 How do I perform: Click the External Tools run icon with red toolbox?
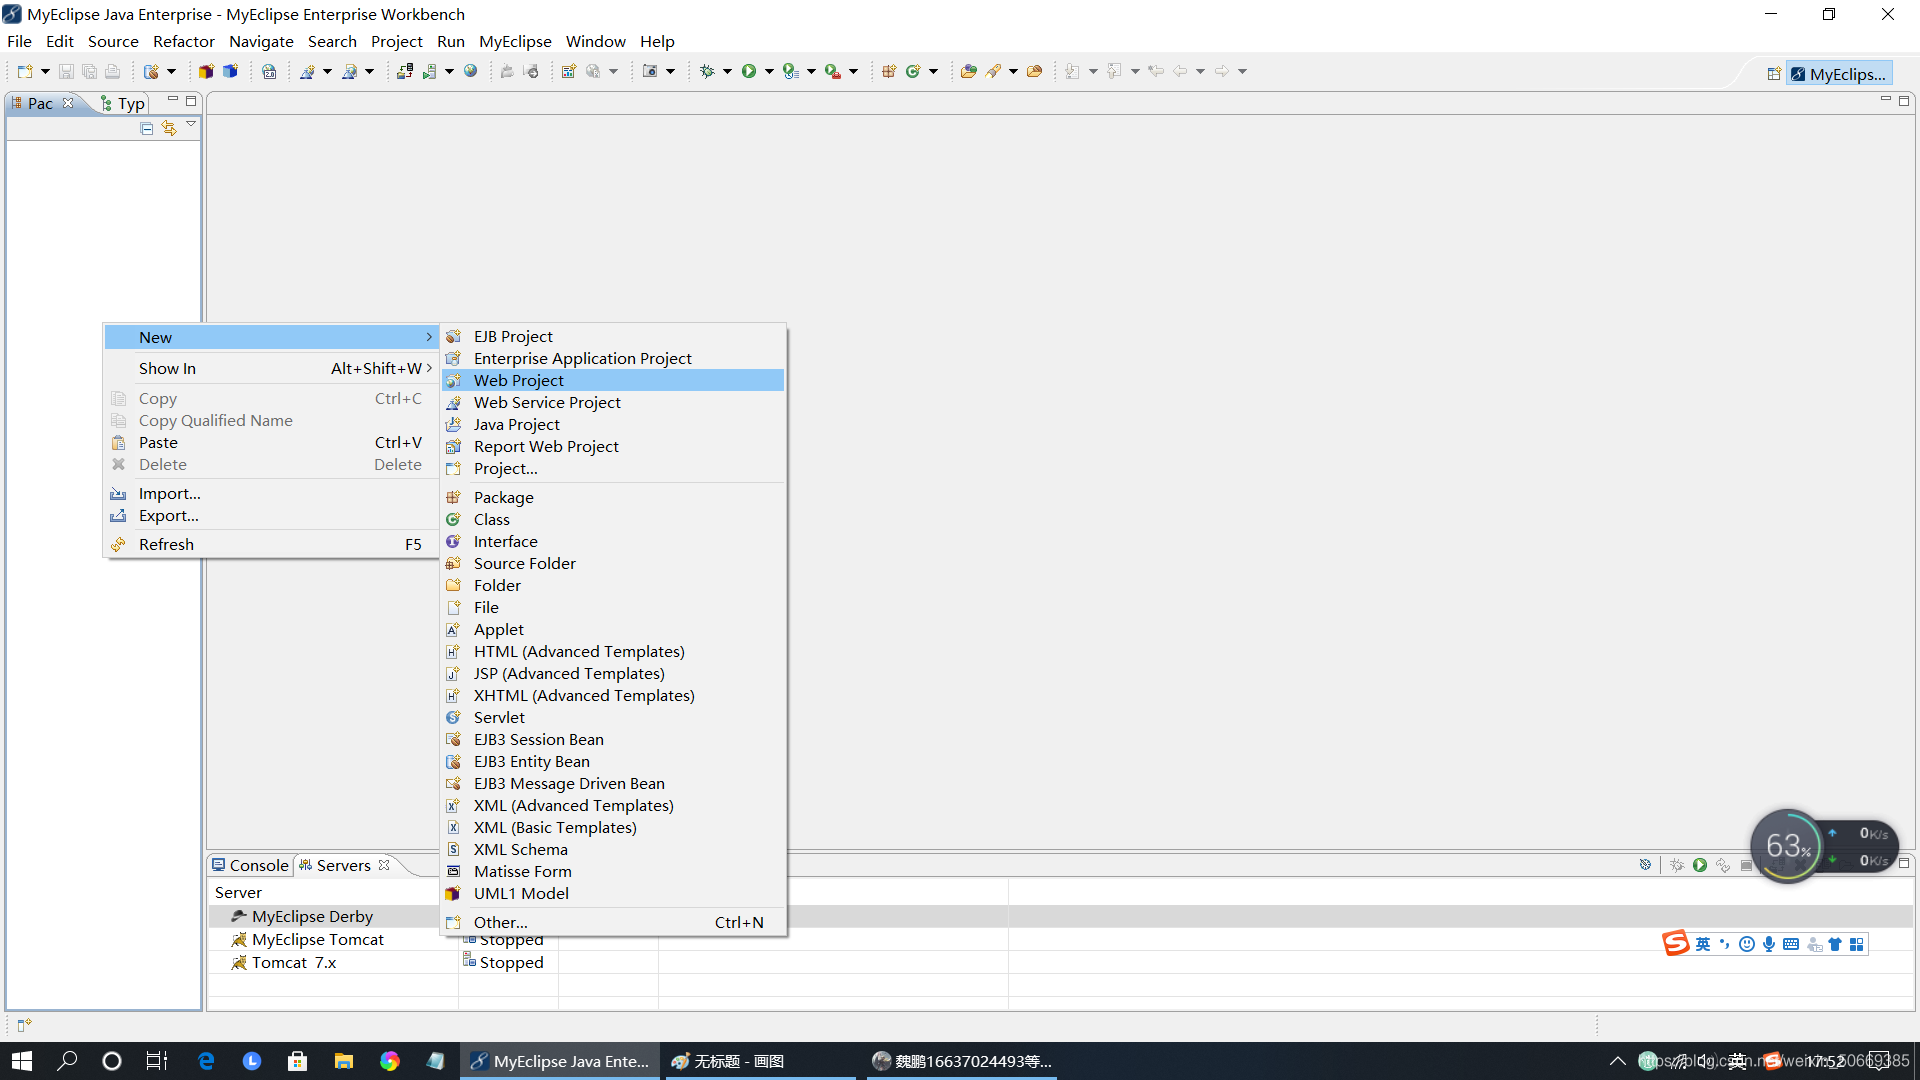[833, 71]
